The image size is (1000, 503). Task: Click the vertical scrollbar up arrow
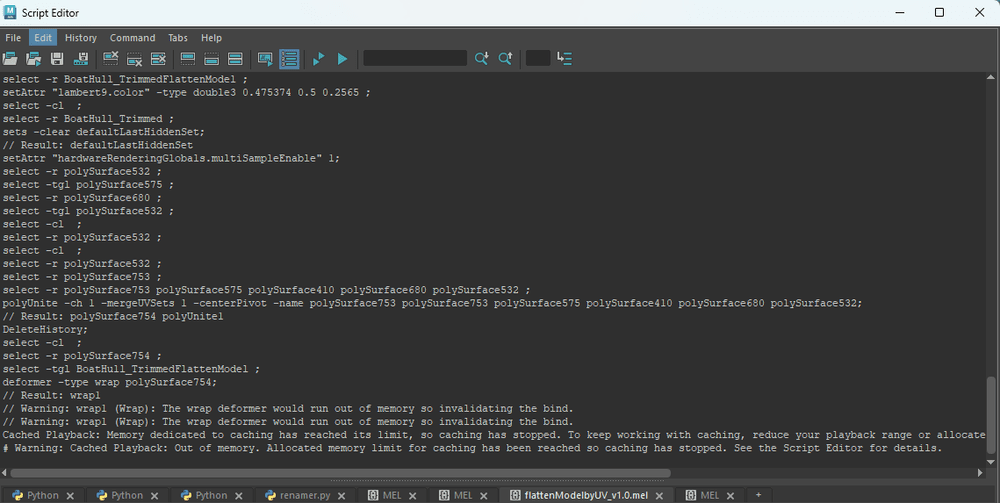[990, 77]
